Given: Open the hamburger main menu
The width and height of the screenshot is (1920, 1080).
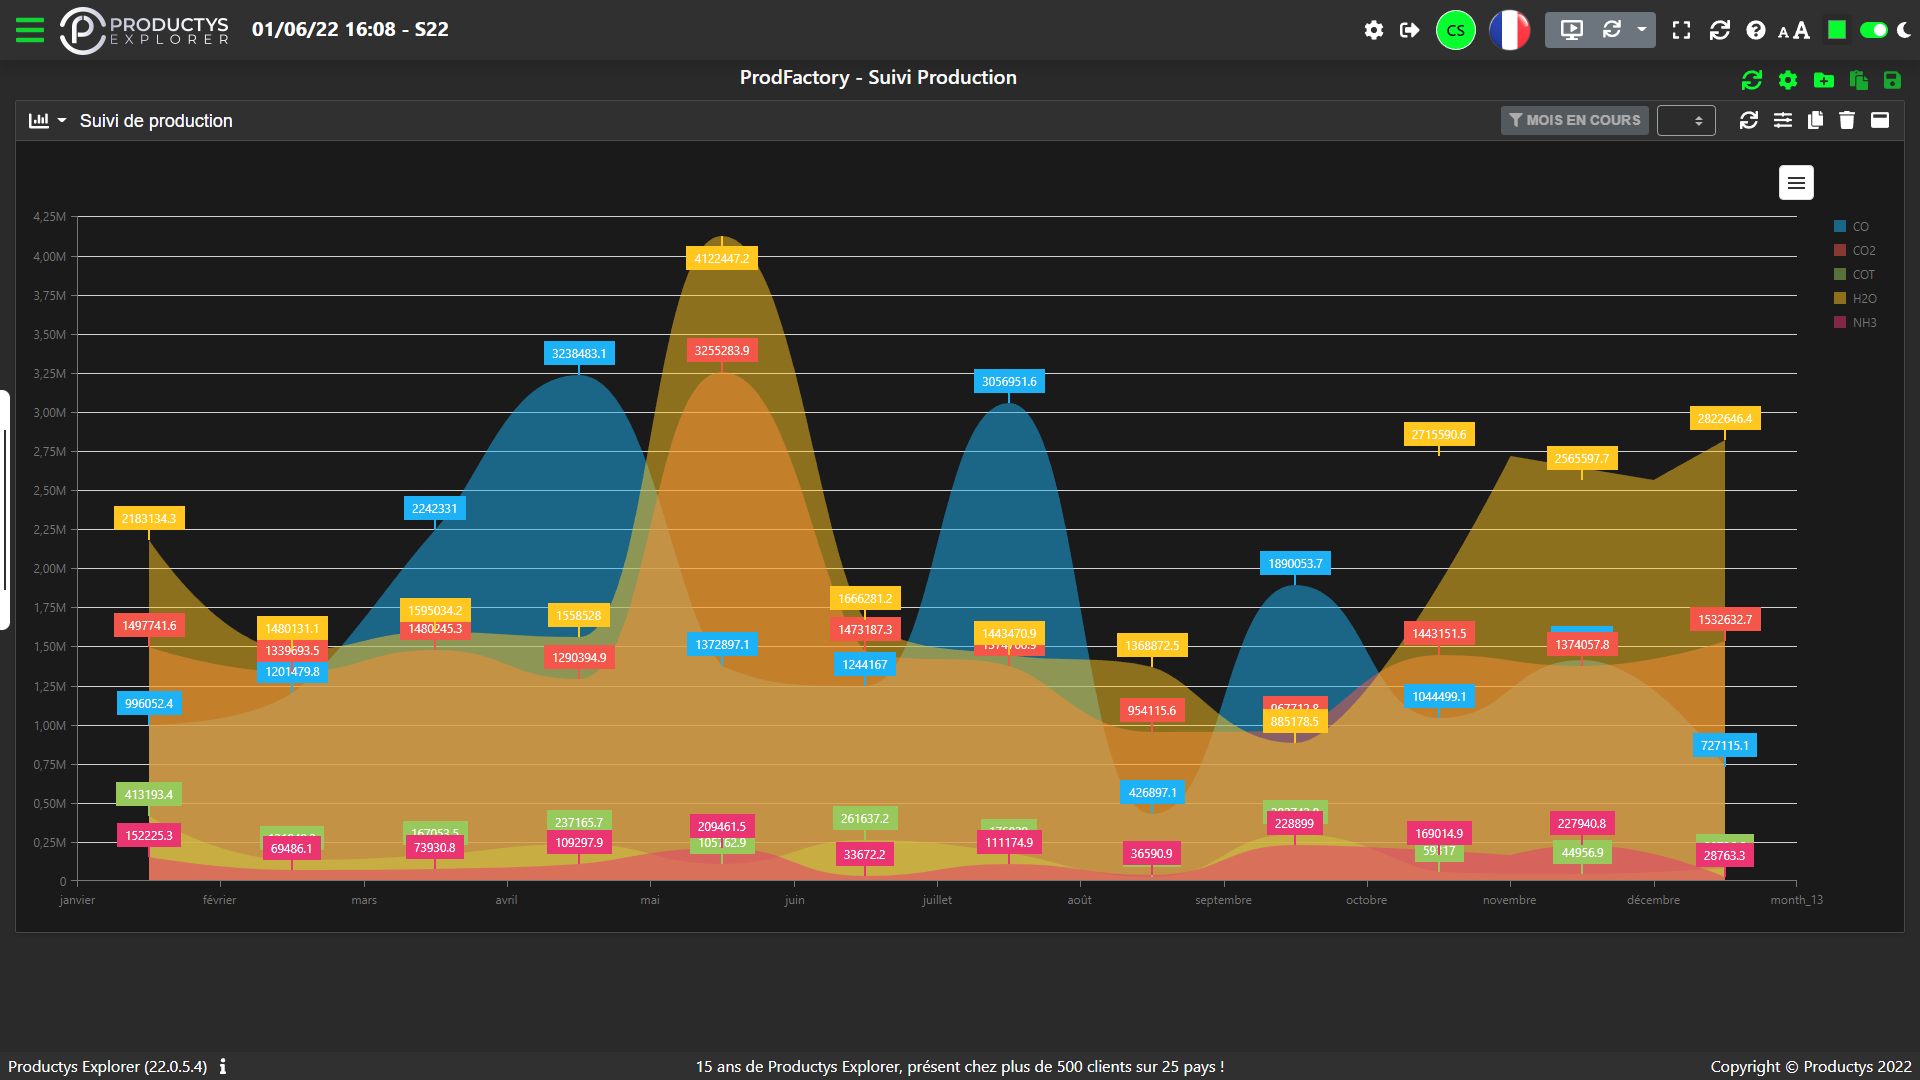Looking at the screenshot, I should pyautogui.click(x=30, y=30).
